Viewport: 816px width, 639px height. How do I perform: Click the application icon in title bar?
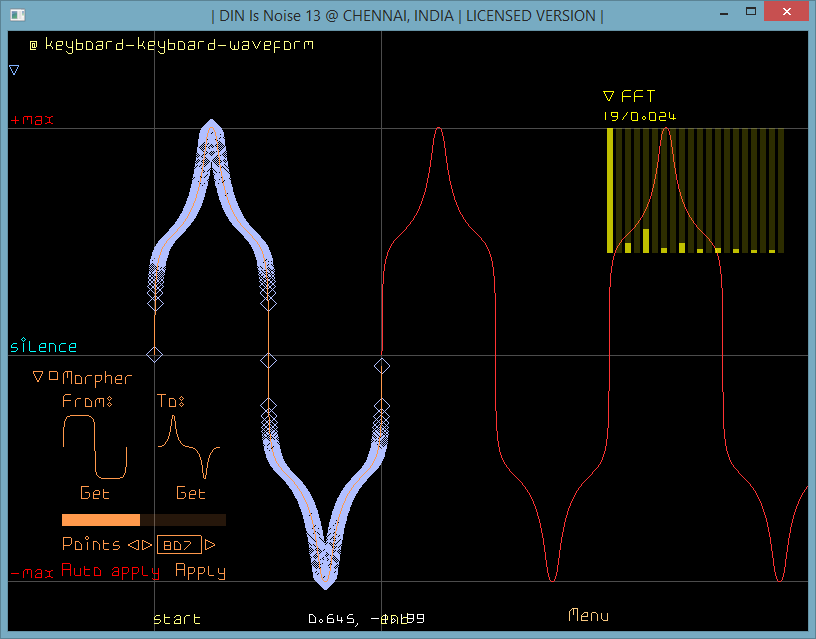coord(16,15)
